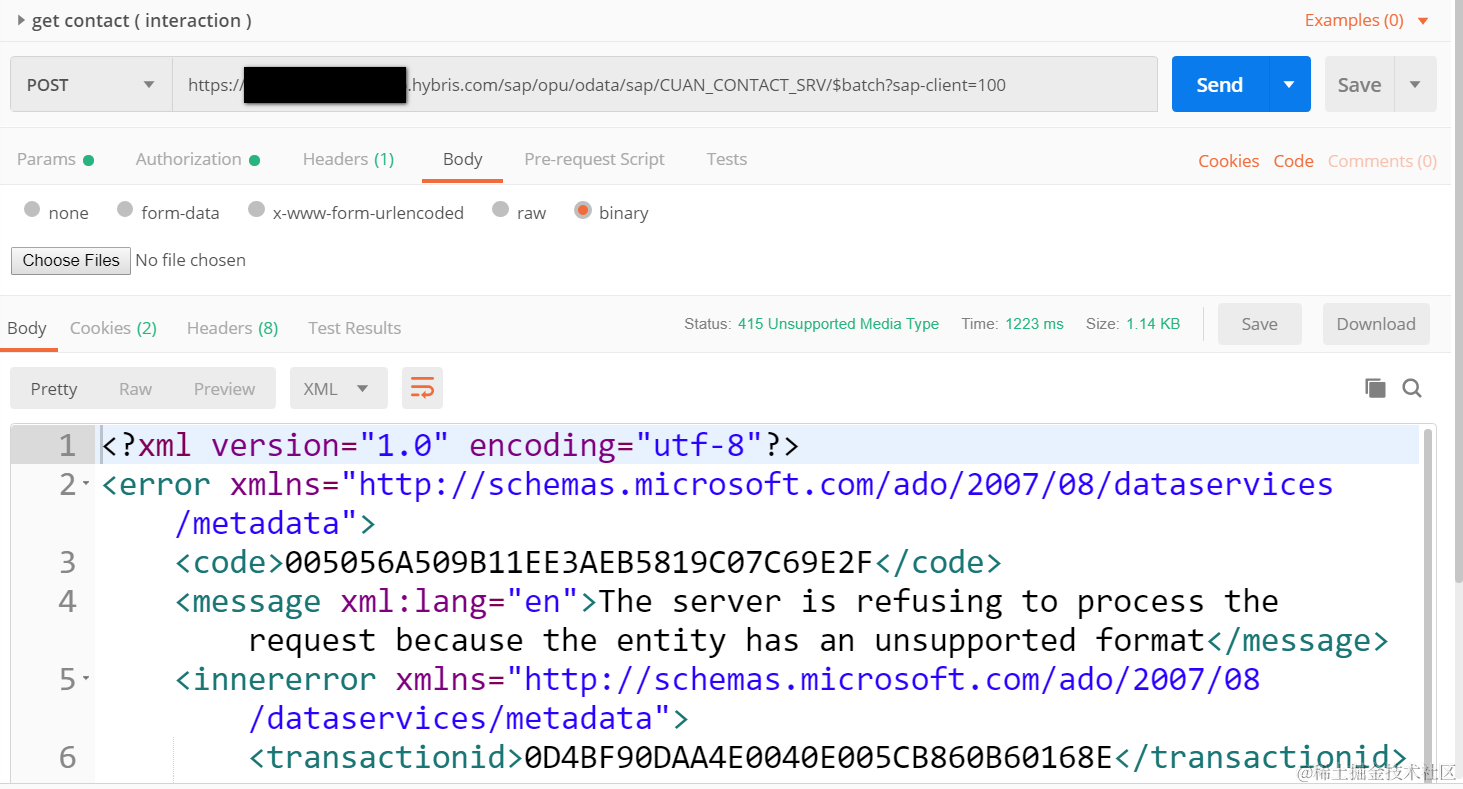Collapse line 2 error node fold arrow
The height and width of the screenshot is (789, 1463).
(86, 484)
